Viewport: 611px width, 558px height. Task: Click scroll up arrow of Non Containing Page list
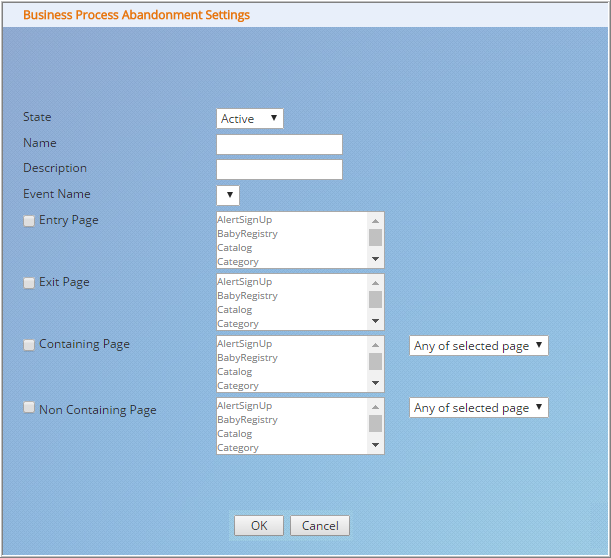pyautogui.click(x=375, y=407)
